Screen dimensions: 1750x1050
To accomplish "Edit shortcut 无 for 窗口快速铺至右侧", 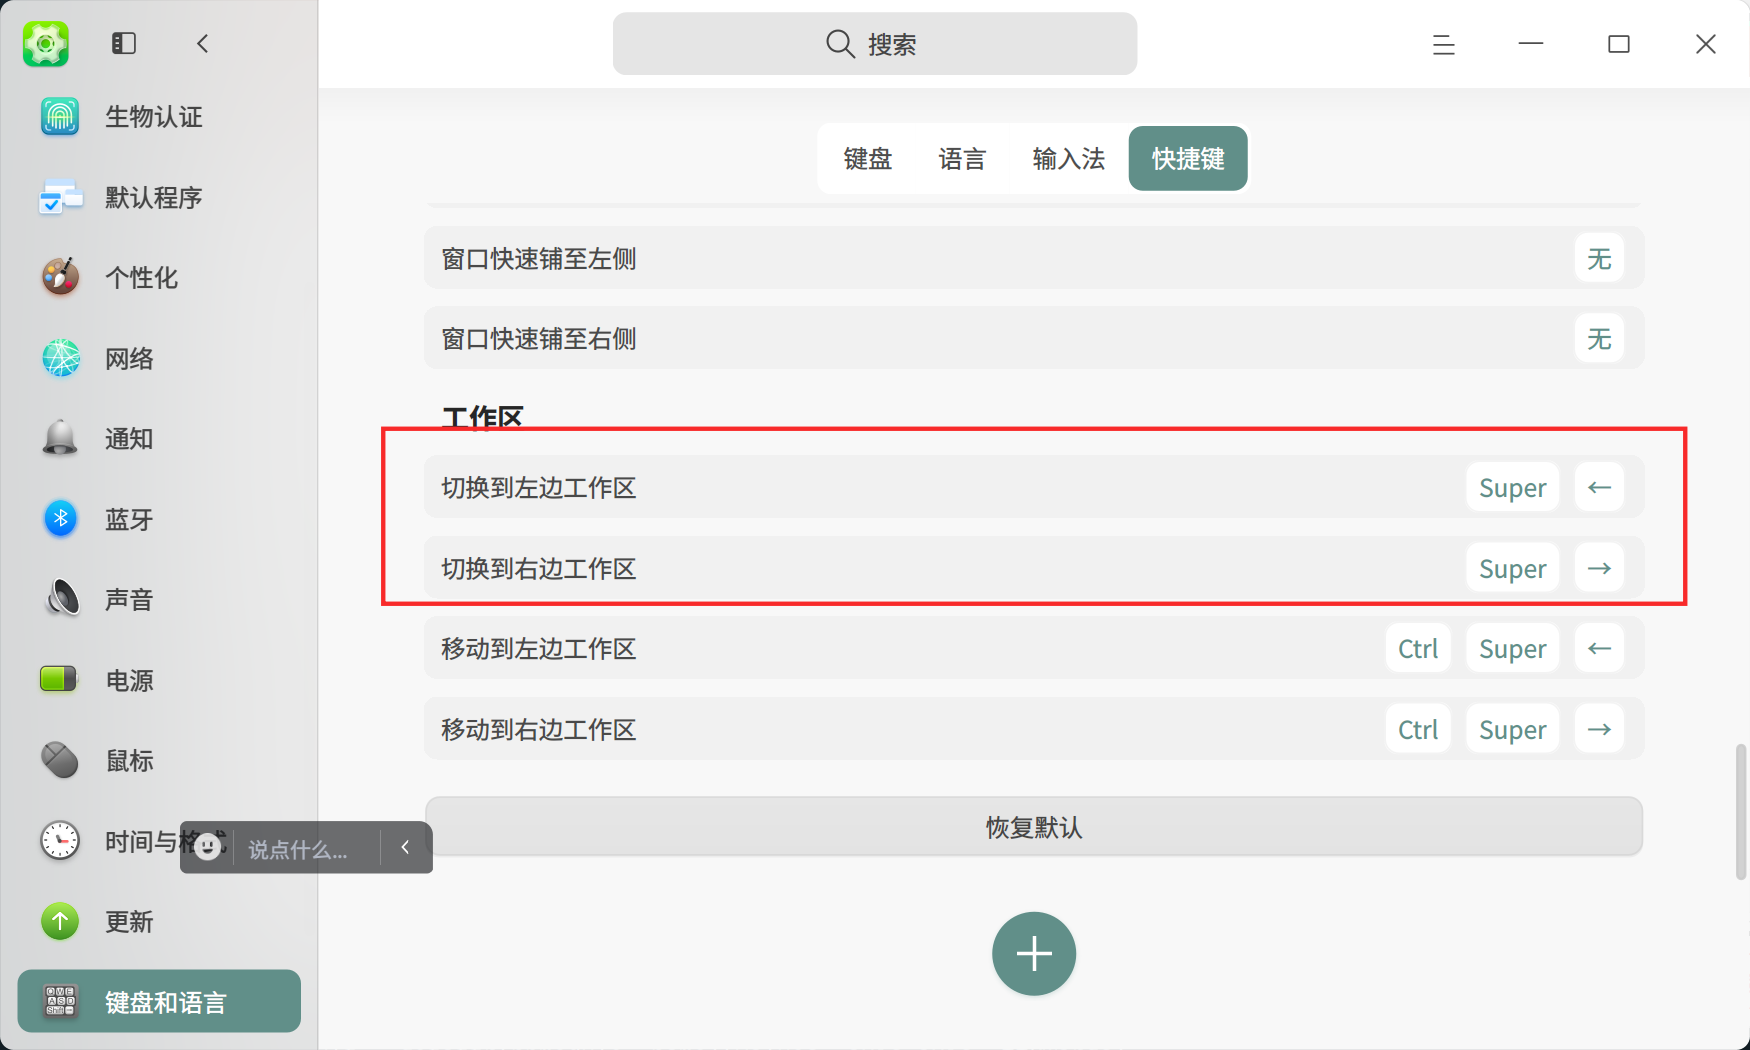I will 1599,338.
